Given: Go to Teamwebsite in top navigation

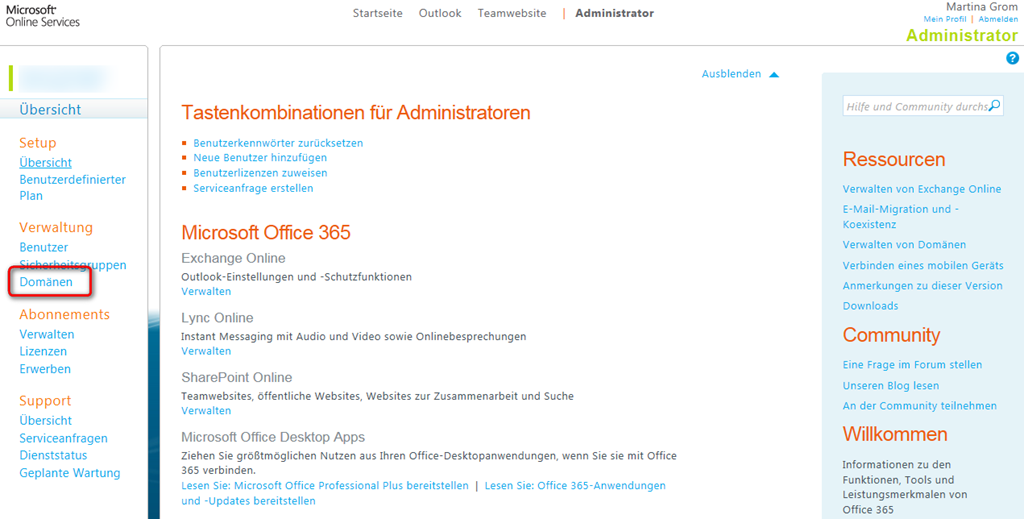Looking at the screenshot, I should pyautogui.click(x=512, y=13).
